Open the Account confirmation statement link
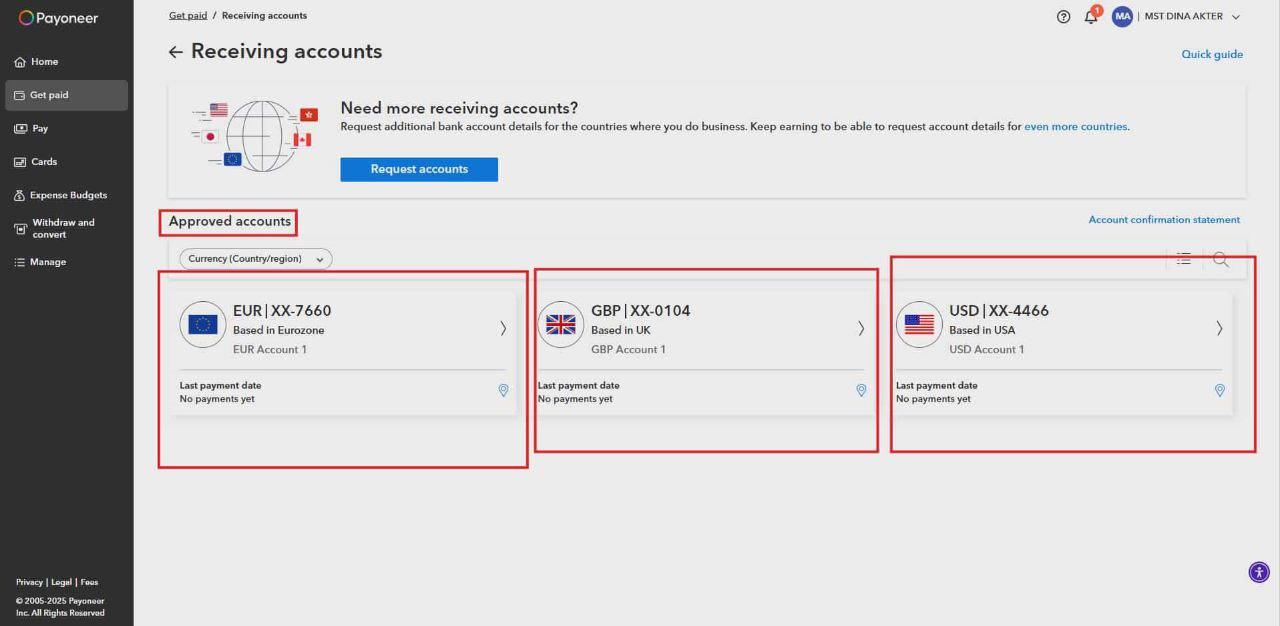 click(1164, 220)
